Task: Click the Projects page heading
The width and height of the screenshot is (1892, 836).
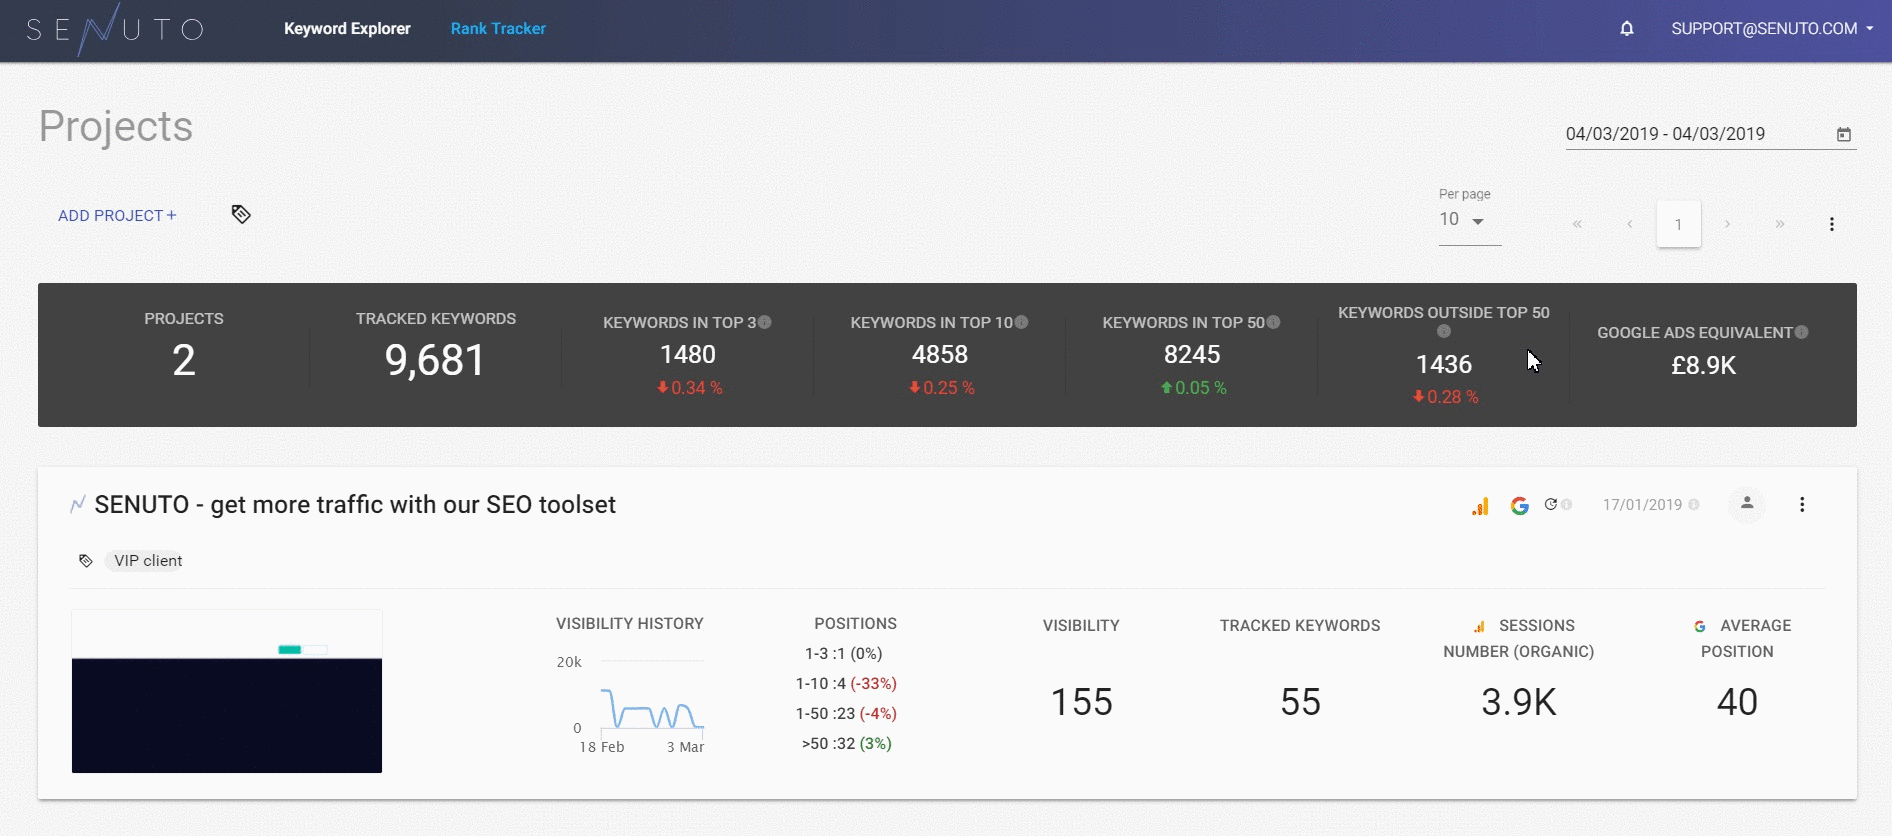Action: click(x=116, y=127)
